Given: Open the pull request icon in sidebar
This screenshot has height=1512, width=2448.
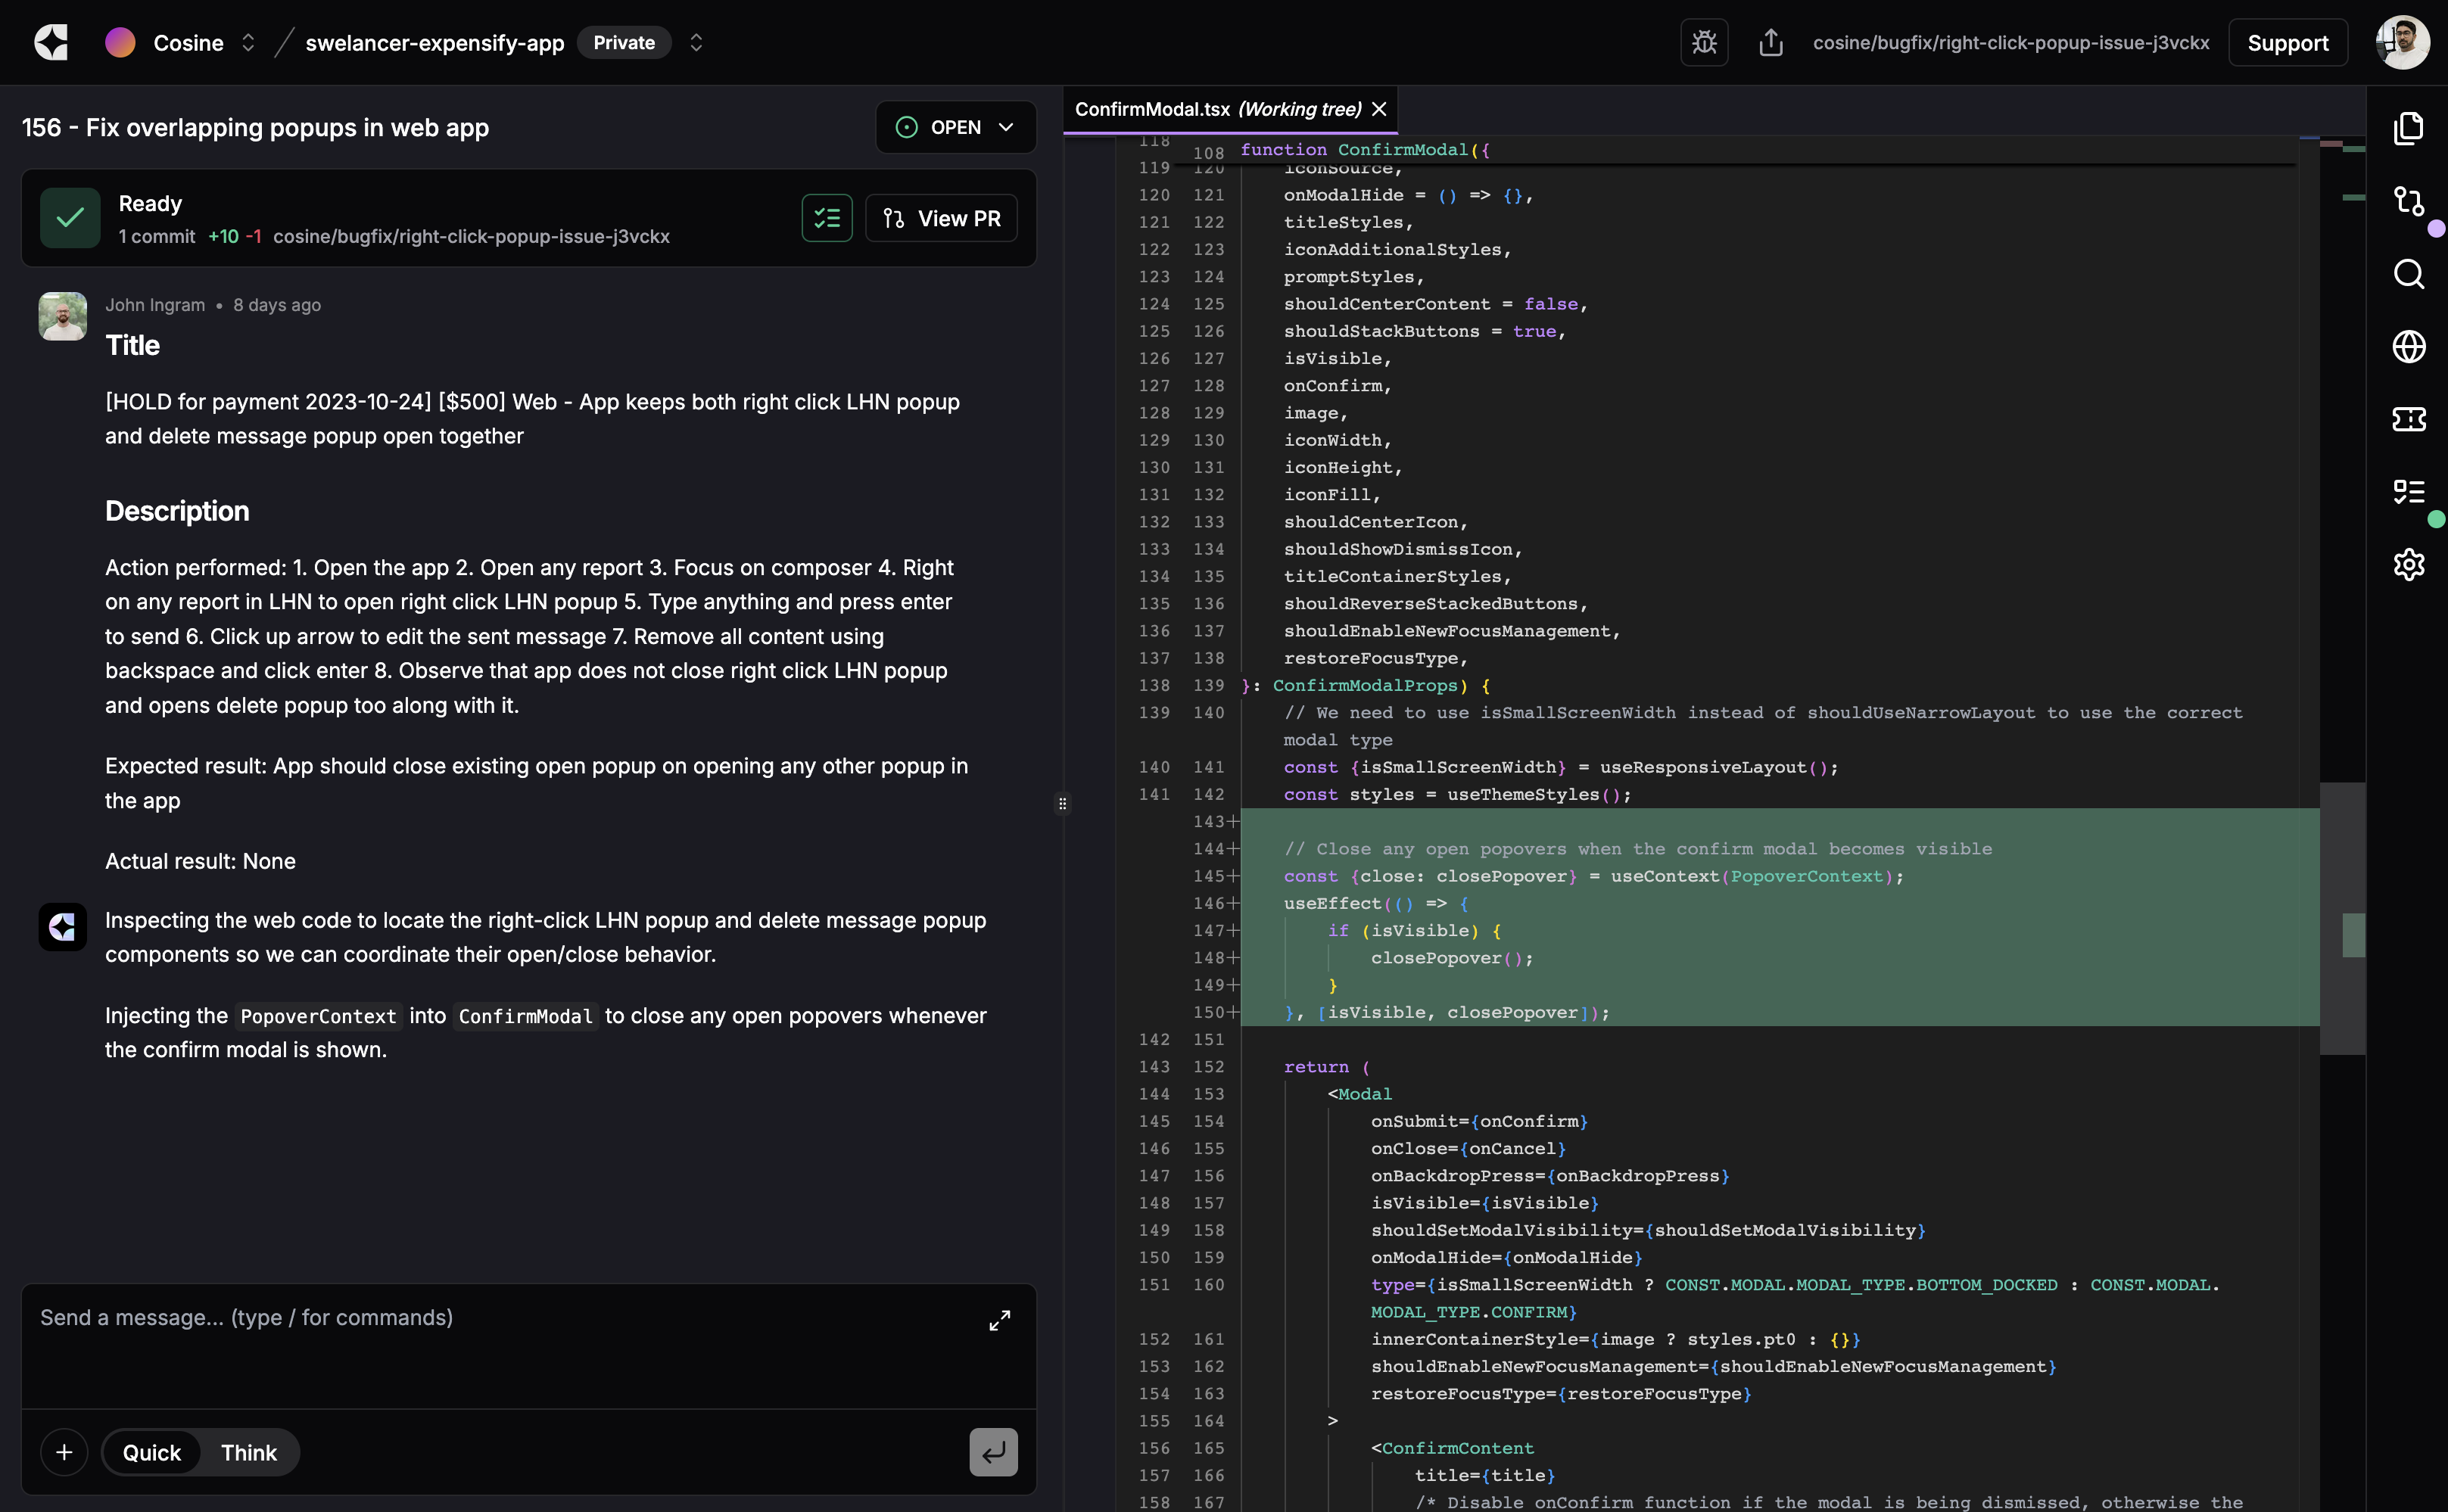Looking at the screenshot, I should (2408, 201).
